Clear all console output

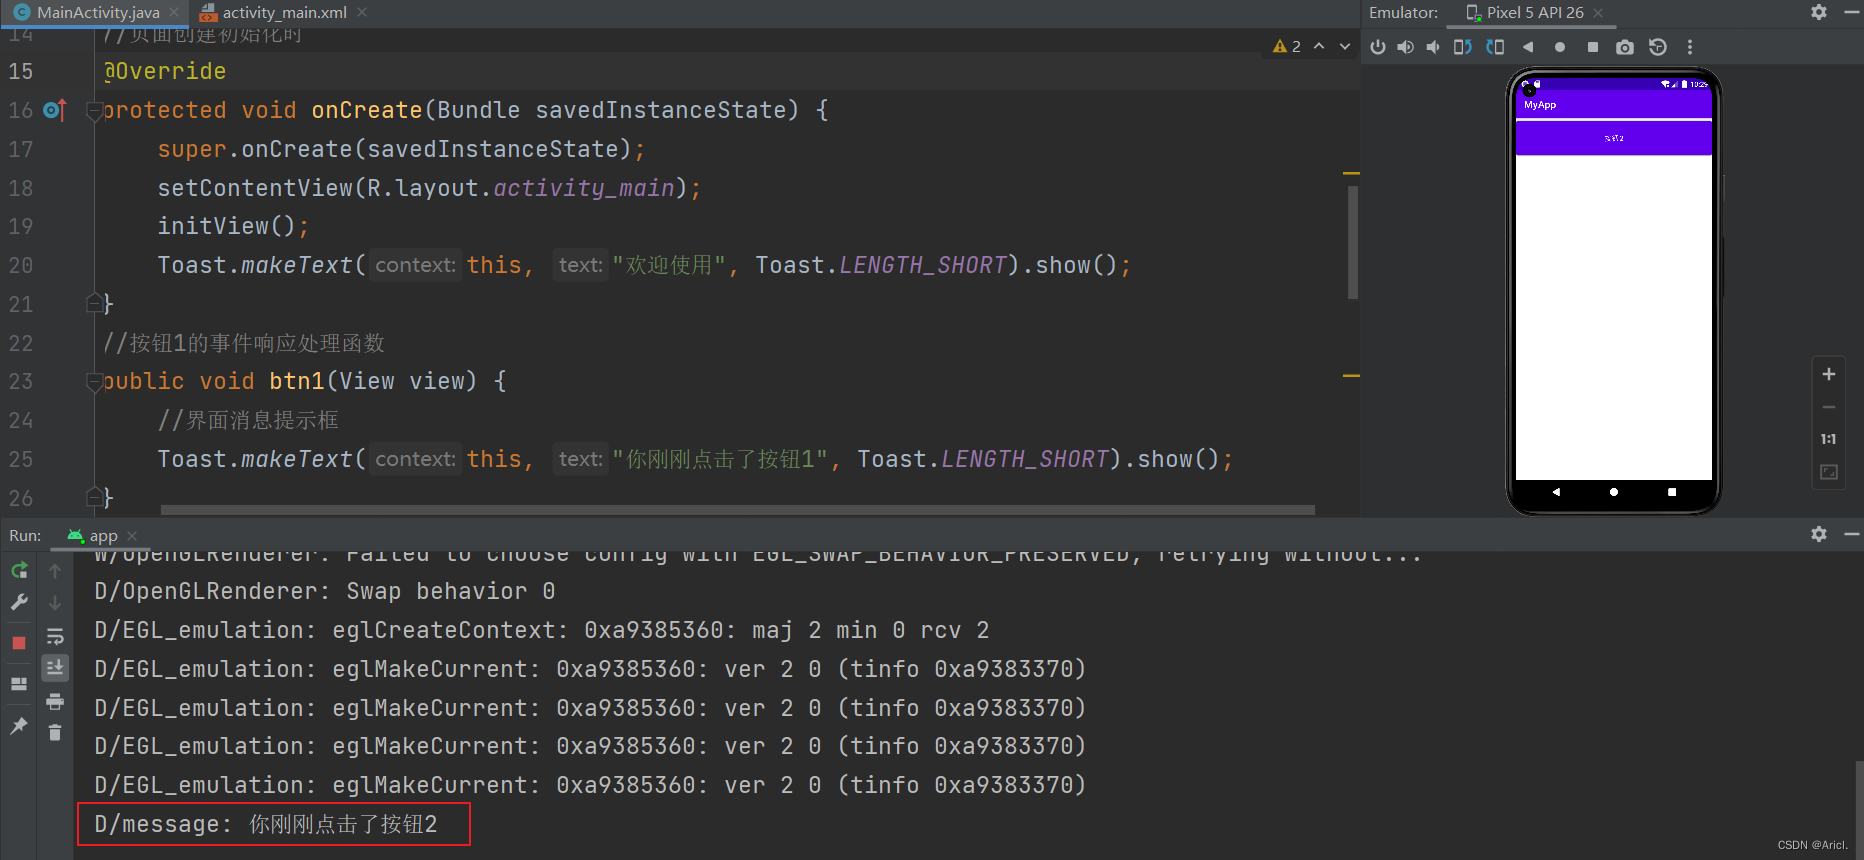(x=55, y=733)
